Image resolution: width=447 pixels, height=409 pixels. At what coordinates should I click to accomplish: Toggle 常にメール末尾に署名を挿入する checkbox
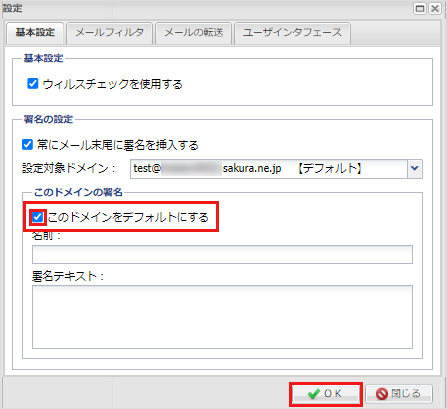click(x=27, y=145)
